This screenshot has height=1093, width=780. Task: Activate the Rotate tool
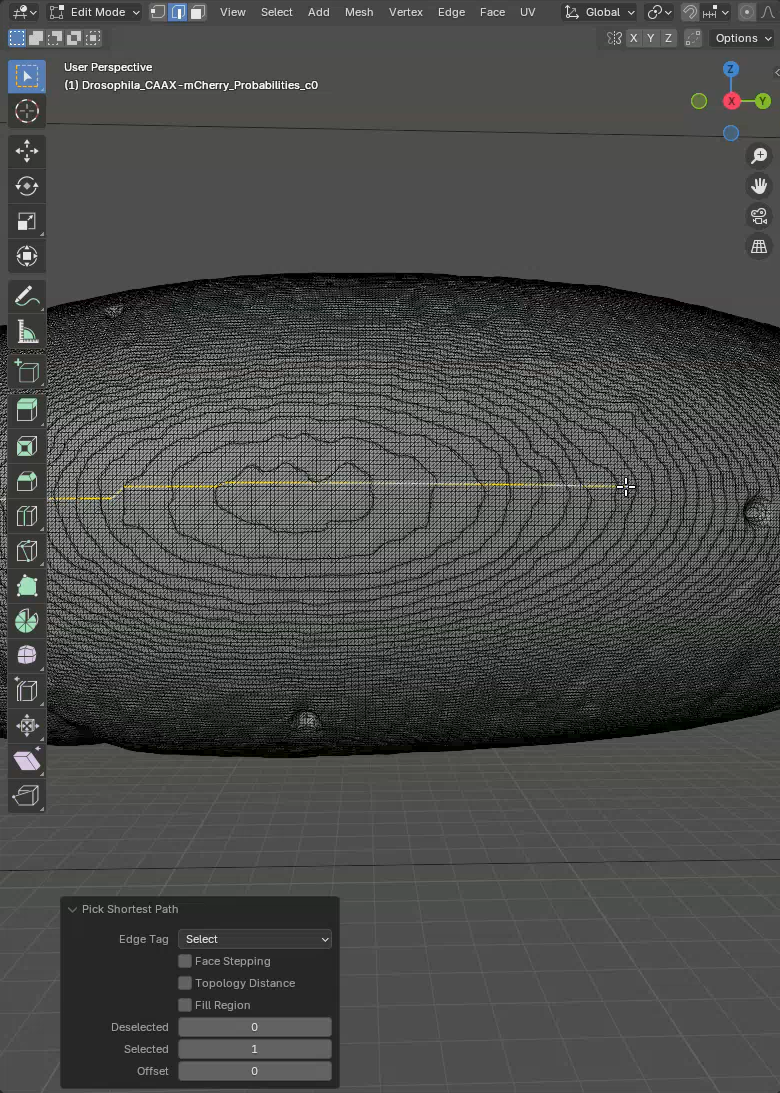[x=27, y=186]
